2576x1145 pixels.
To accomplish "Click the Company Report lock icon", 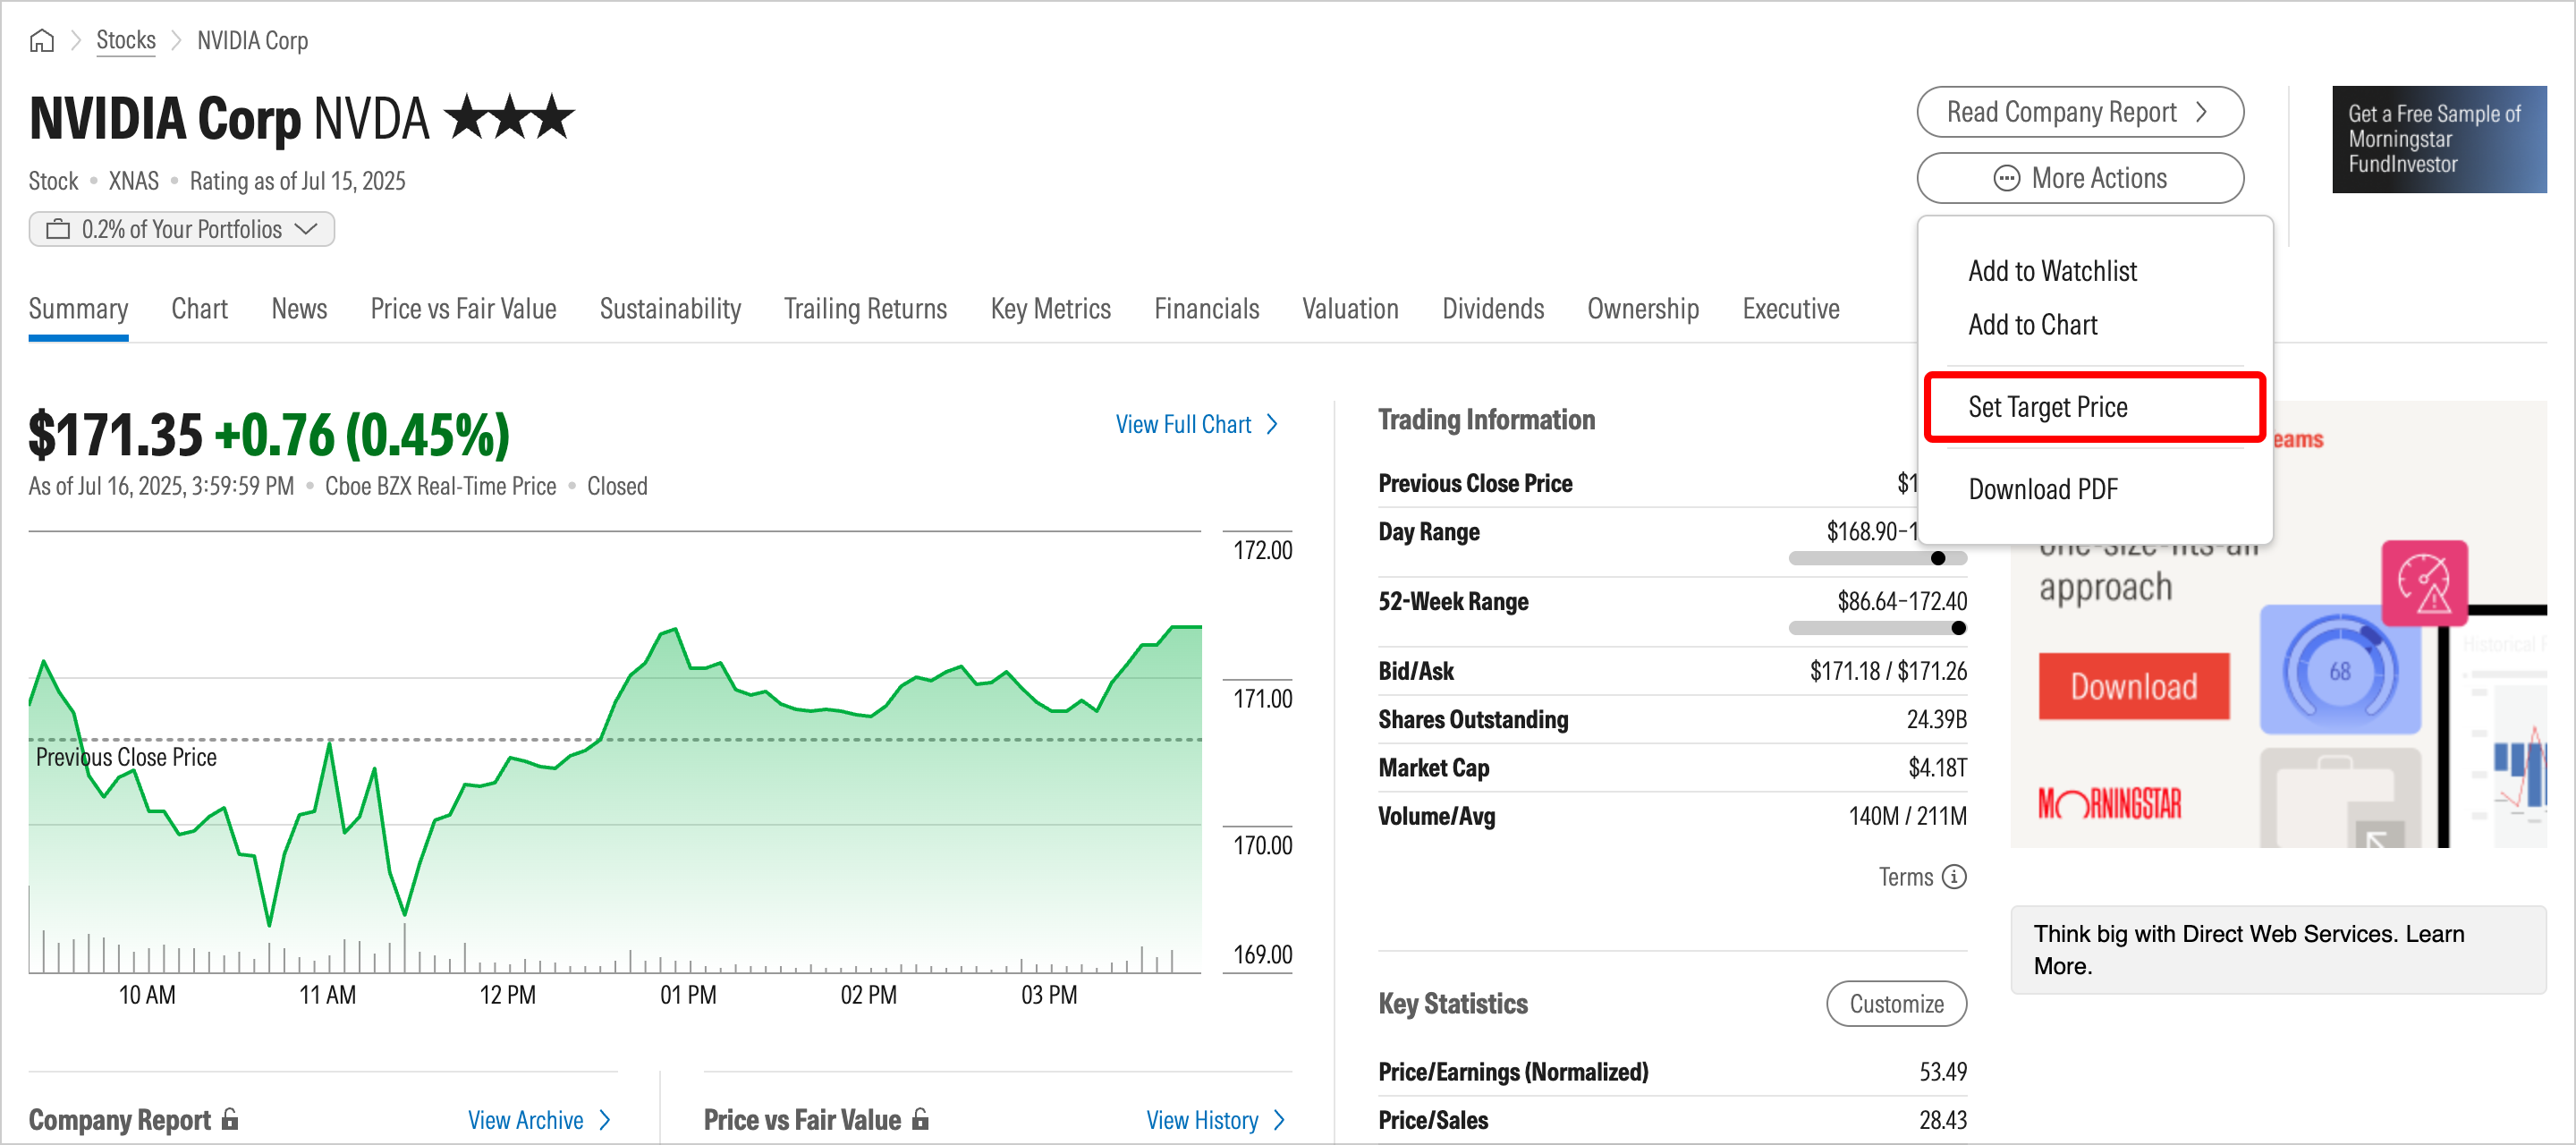I will (x=230, y=1119).
